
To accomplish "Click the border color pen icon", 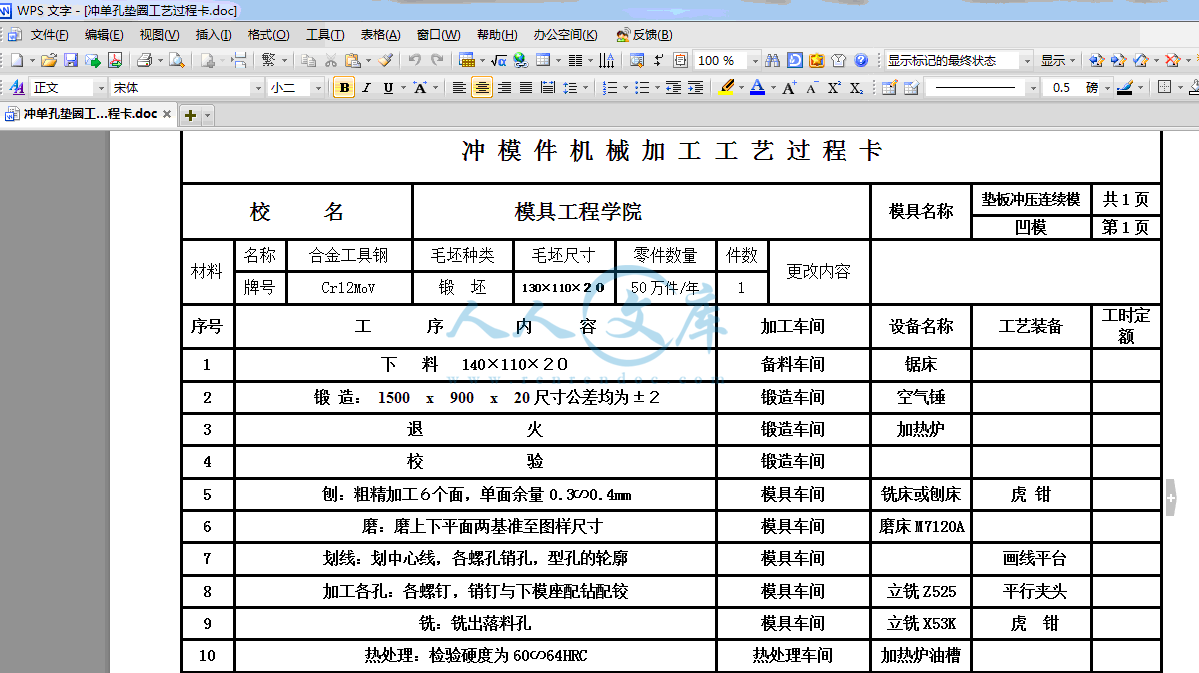I will [1125, 88].
